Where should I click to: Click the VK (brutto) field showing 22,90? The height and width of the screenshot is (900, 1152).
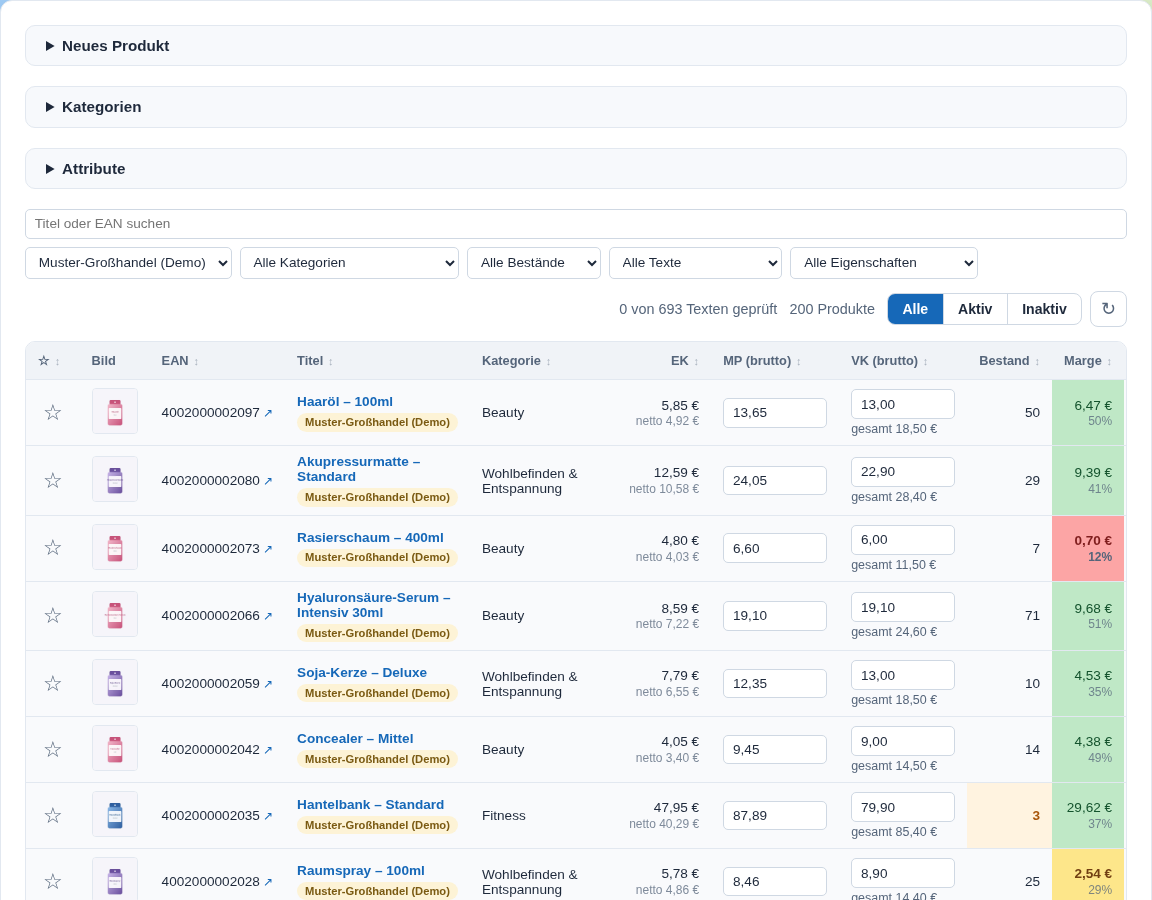(x=902, y=472)
